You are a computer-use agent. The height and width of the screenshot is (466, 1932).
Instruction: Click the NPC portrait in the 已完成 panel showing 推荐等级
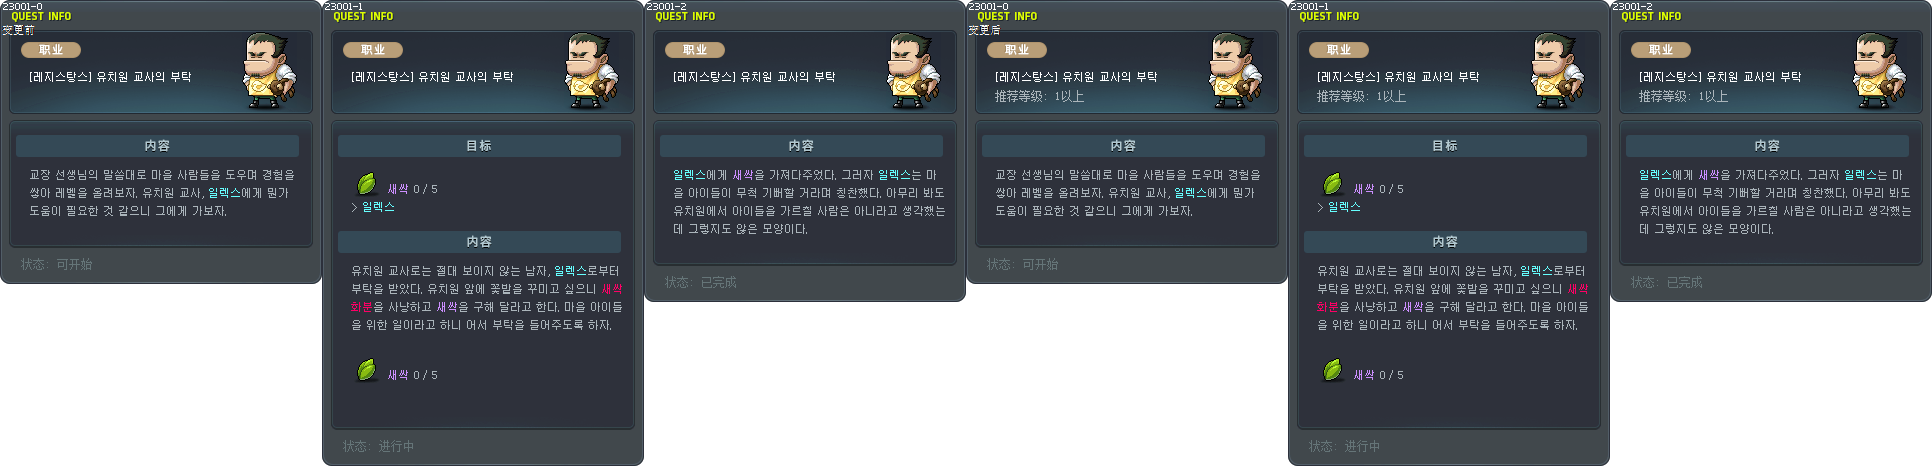tap(1880, 71)
